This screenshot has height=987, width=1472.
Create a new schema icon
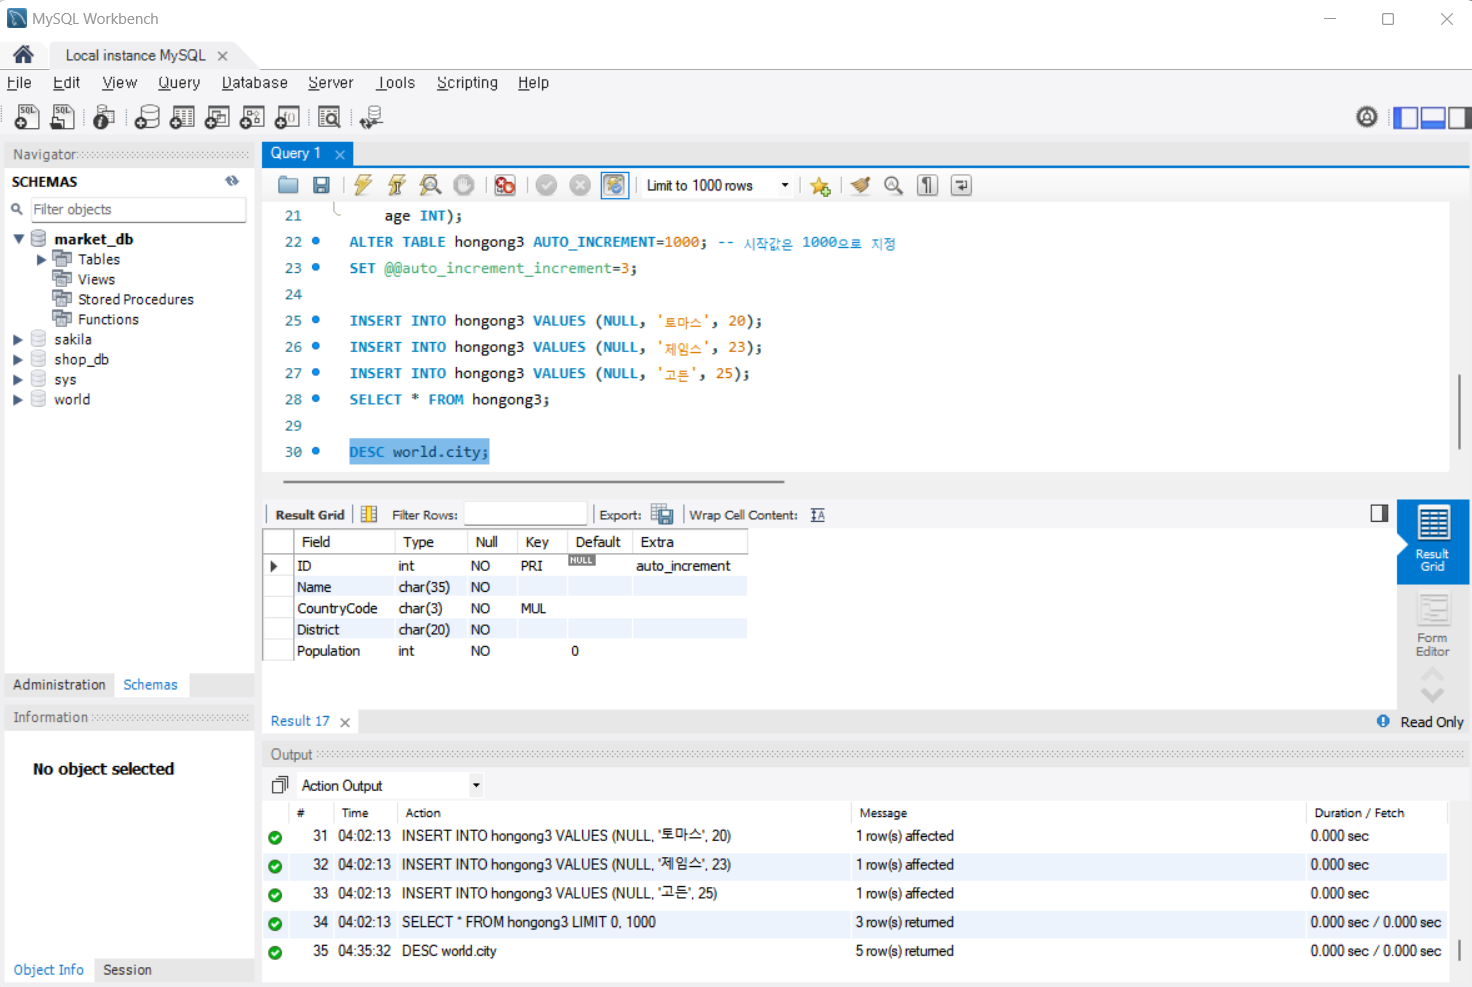(x=147, y=117)
